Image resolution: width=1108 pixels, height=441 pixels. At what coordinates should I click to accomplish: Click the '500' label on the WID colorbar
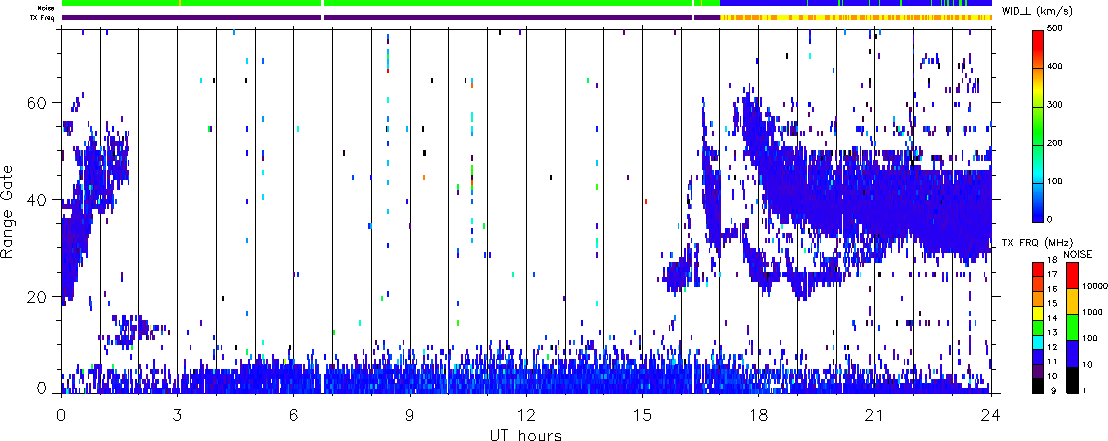click(x=1053, y=30)
